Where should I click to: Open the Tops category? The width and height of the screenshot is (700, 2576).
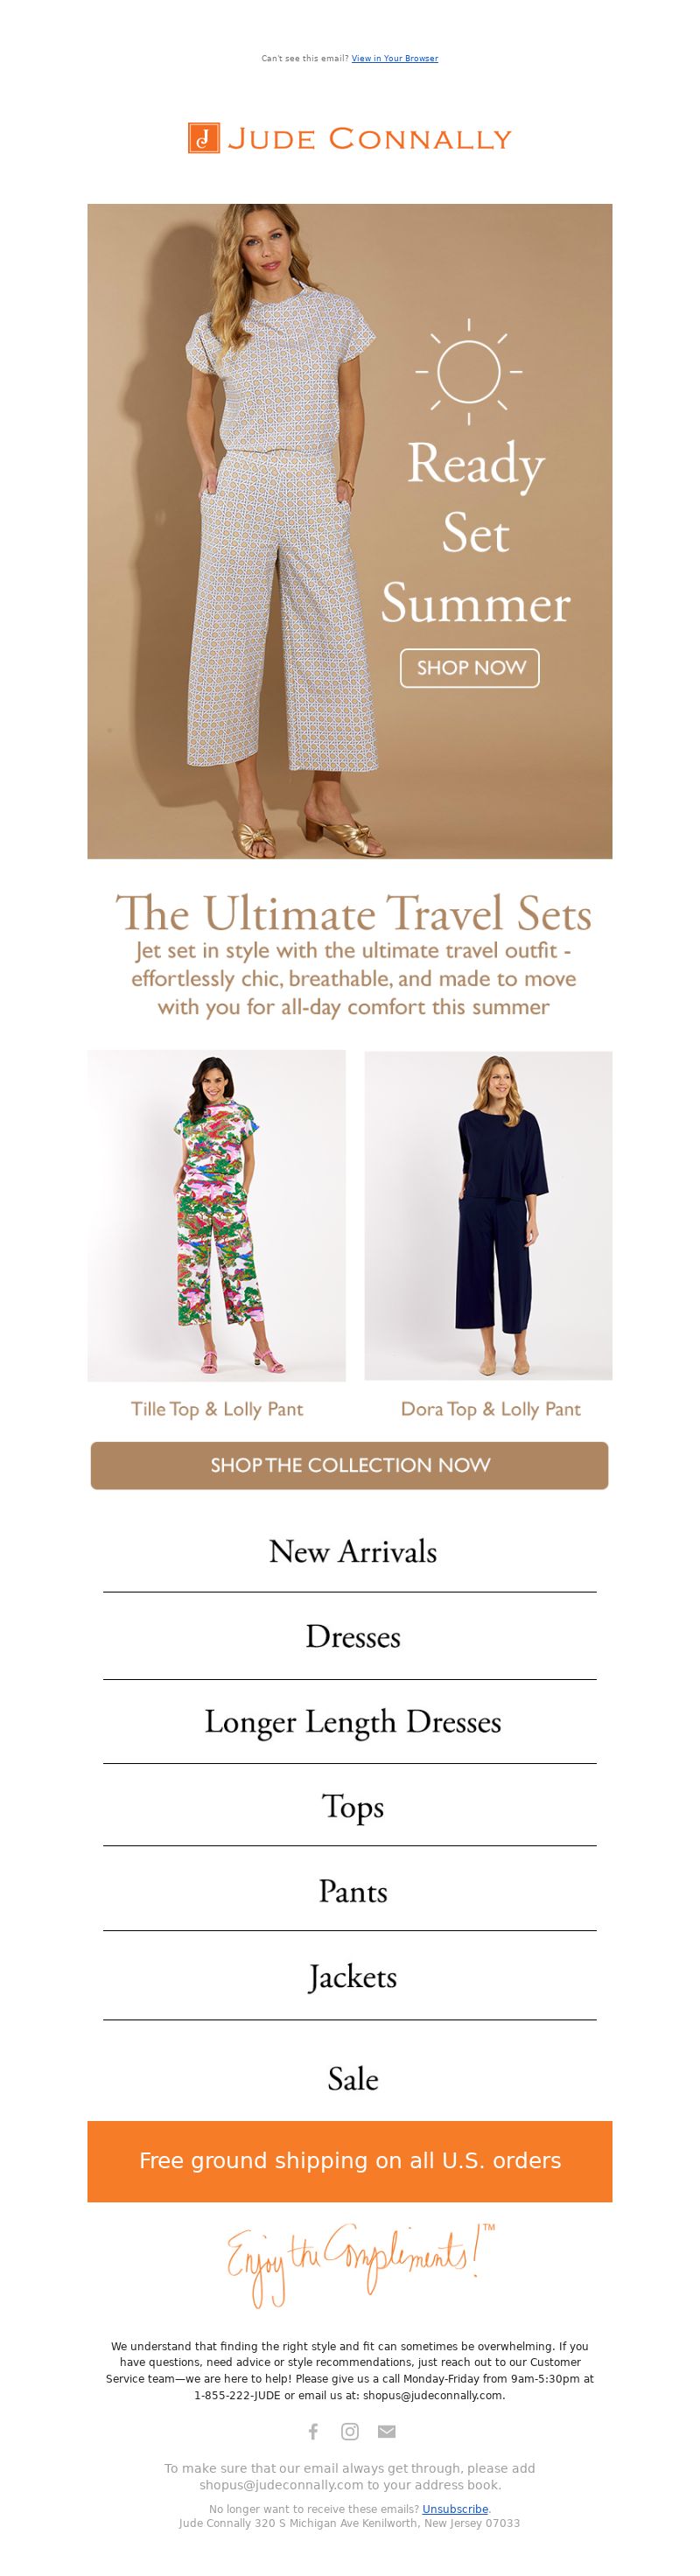point(353,1806)
